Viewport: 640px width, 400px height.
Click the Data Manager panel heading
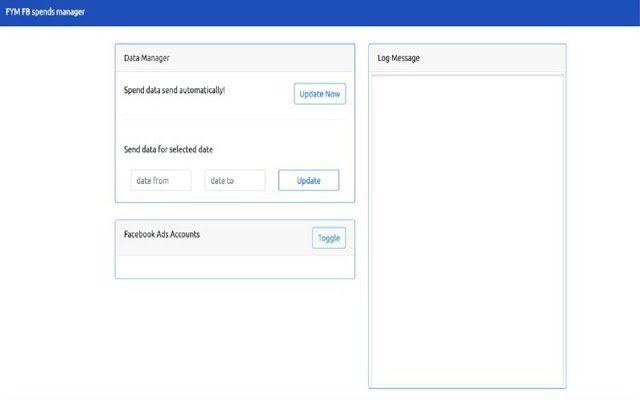click(147, 58)
